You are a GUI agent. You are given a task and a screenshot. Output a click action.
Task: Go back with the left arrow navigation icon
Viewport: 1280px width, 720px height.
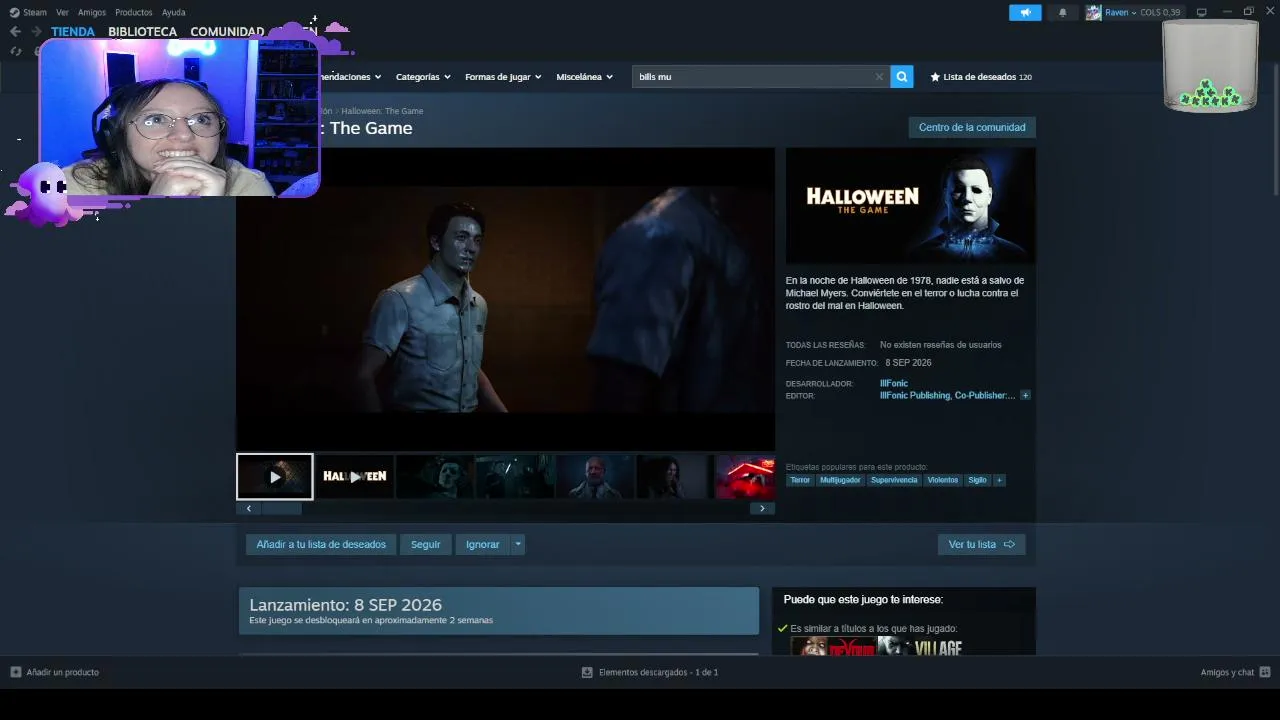click(x=15, y=31)
